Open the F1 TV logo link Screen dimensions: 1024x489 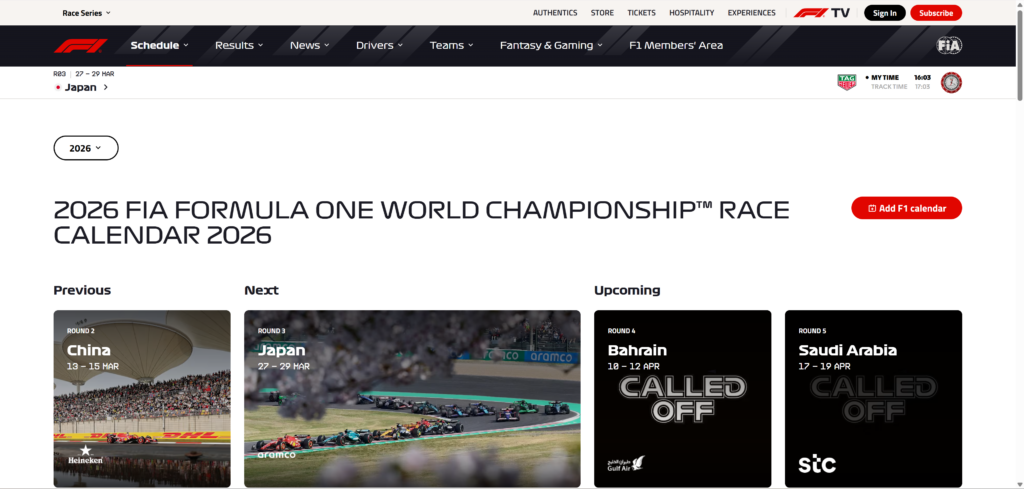click(x=821, y=13)
